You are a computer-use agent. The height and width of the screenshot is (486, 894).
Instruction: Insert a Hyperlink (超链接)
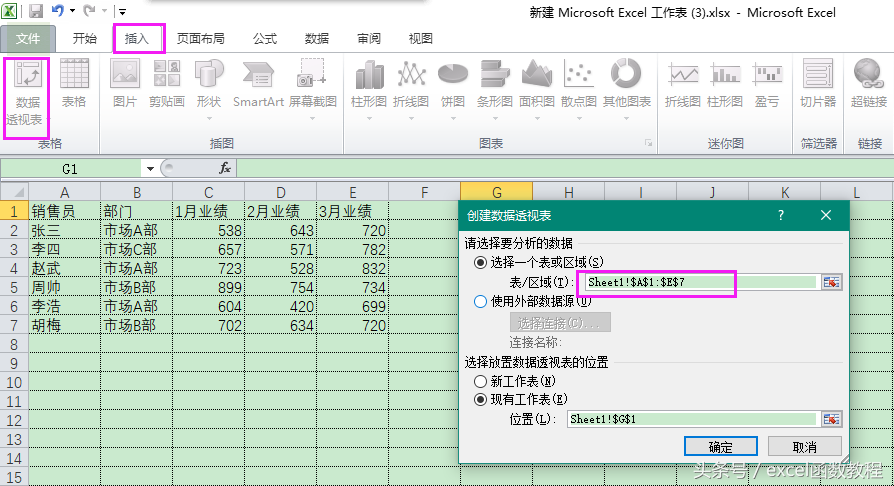point(869,83)
